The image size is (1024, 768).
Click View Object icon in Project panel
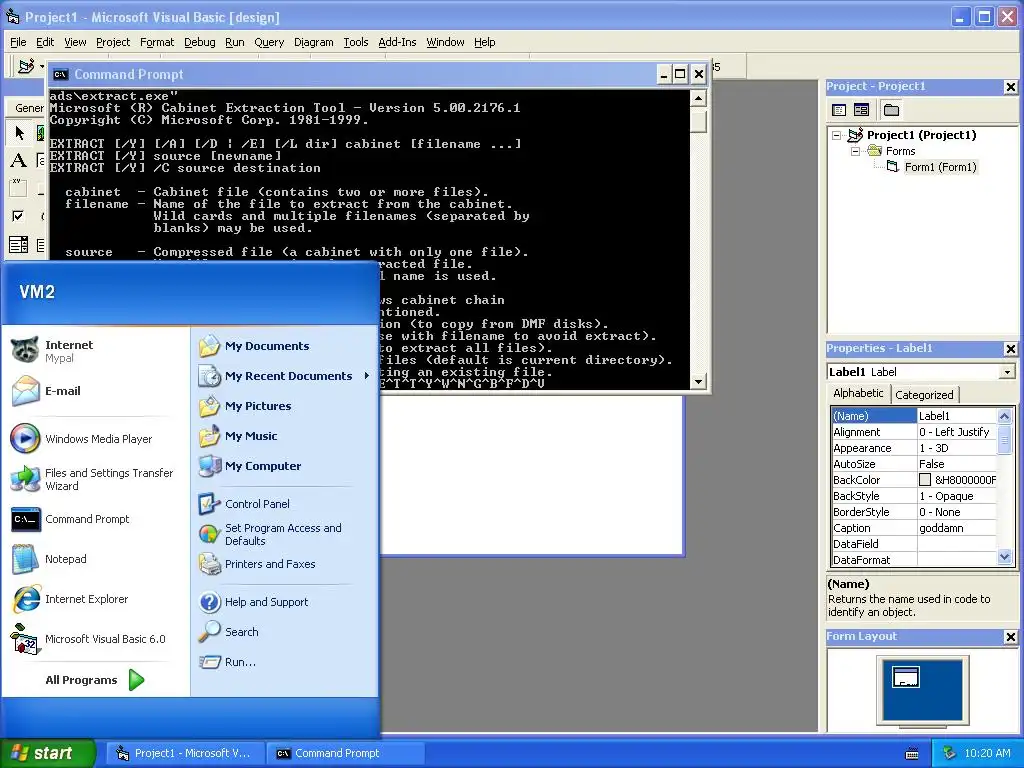coord(861,110)
